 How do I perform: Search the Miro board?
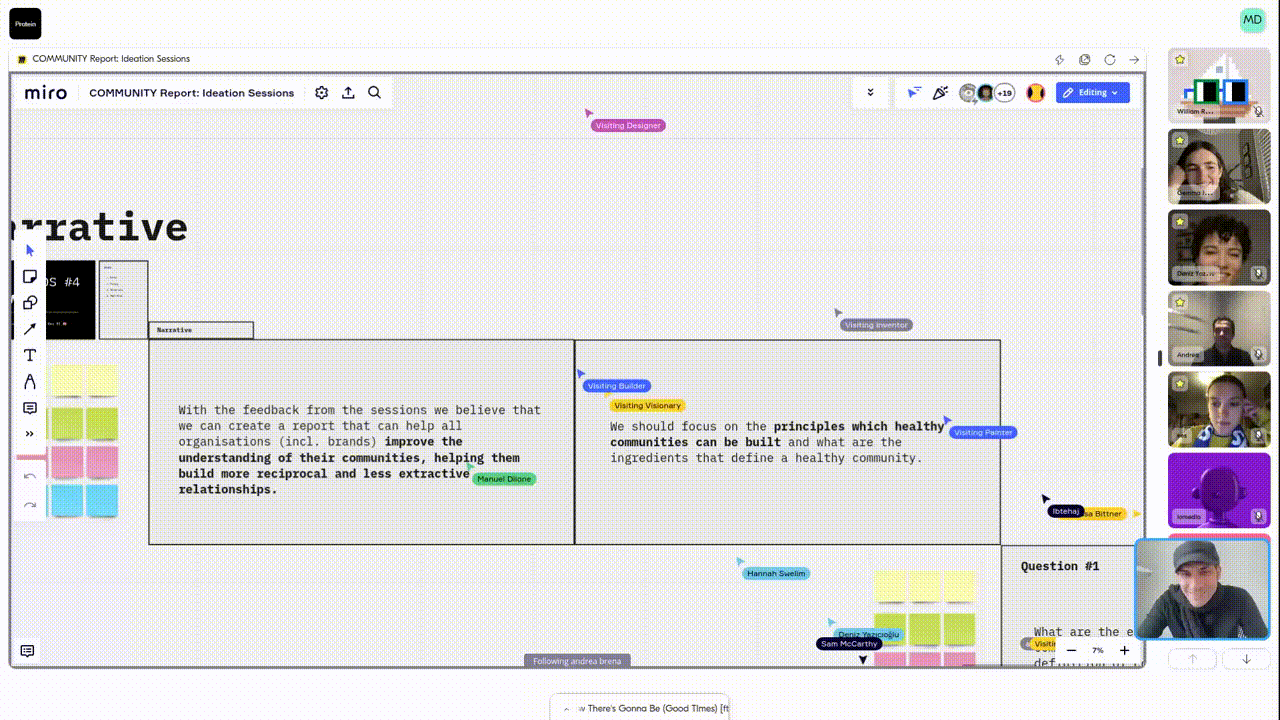tap(375, 92)
